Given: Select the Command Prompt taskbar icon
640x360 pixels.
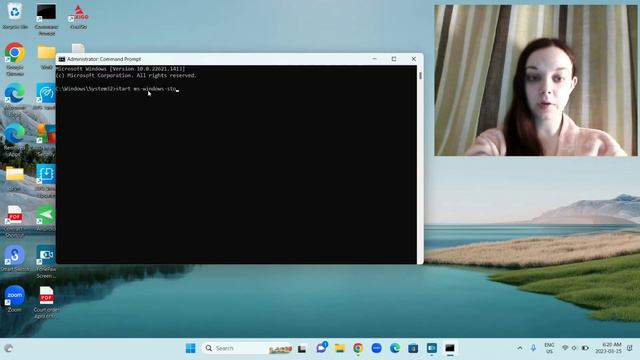Looking at the screenshot, I should (450, 348).
